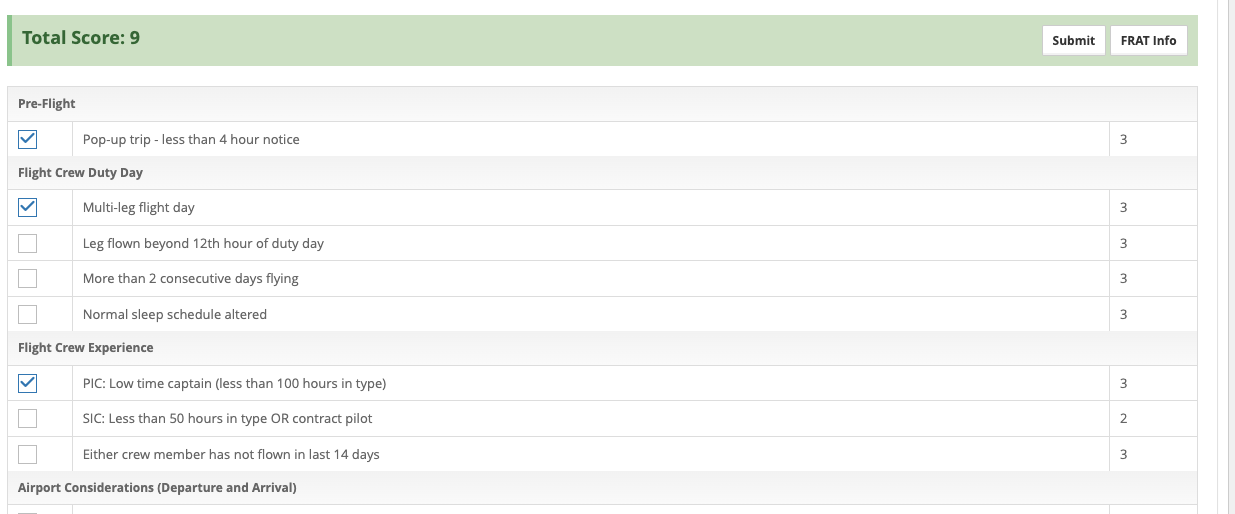This screenshot has height=514, width=1235.
Task: Click the Submit button
Action: coord(1073,41)
